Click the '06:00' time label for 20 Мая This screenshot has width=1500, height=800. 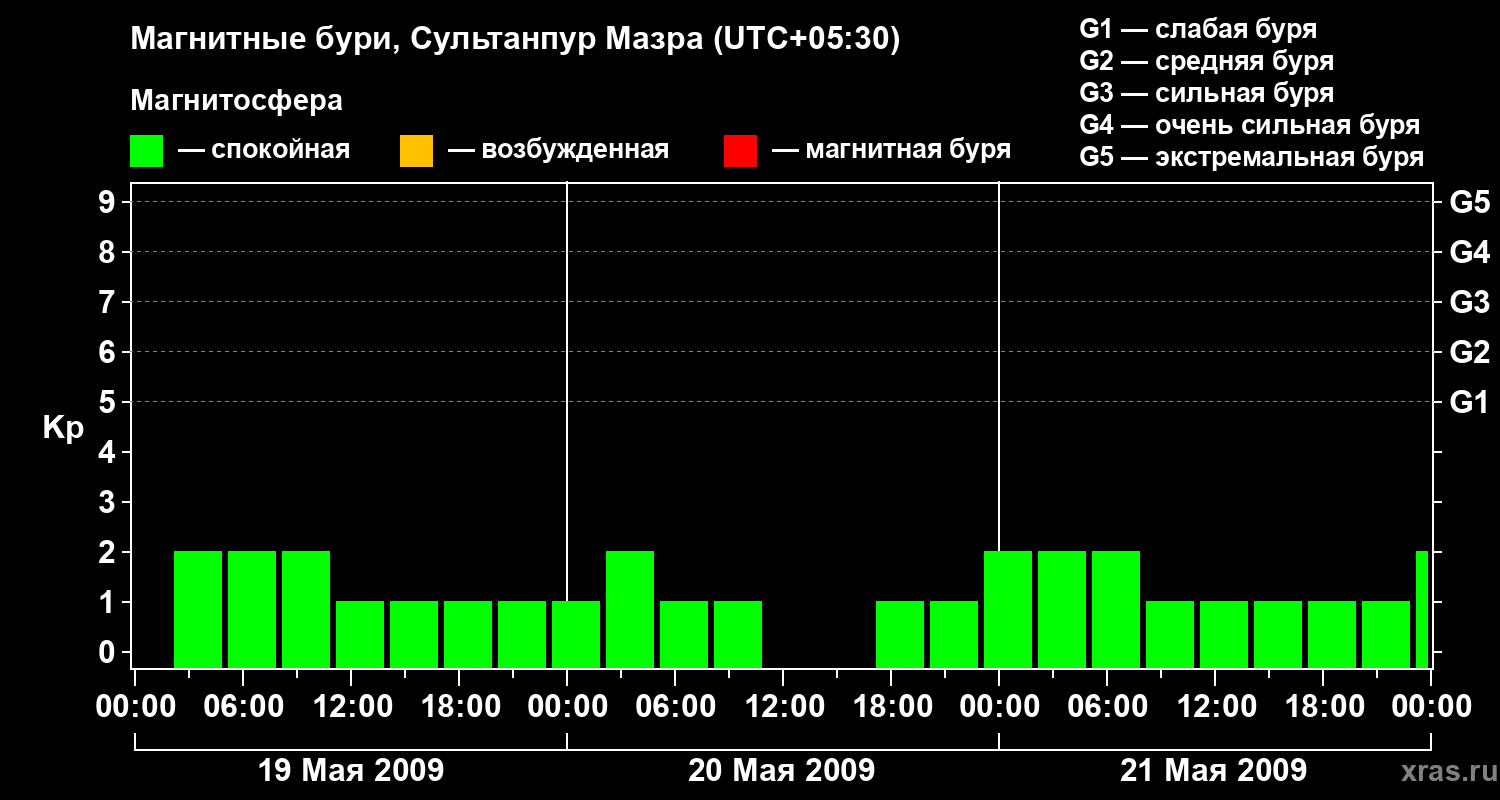pos(674,707)
